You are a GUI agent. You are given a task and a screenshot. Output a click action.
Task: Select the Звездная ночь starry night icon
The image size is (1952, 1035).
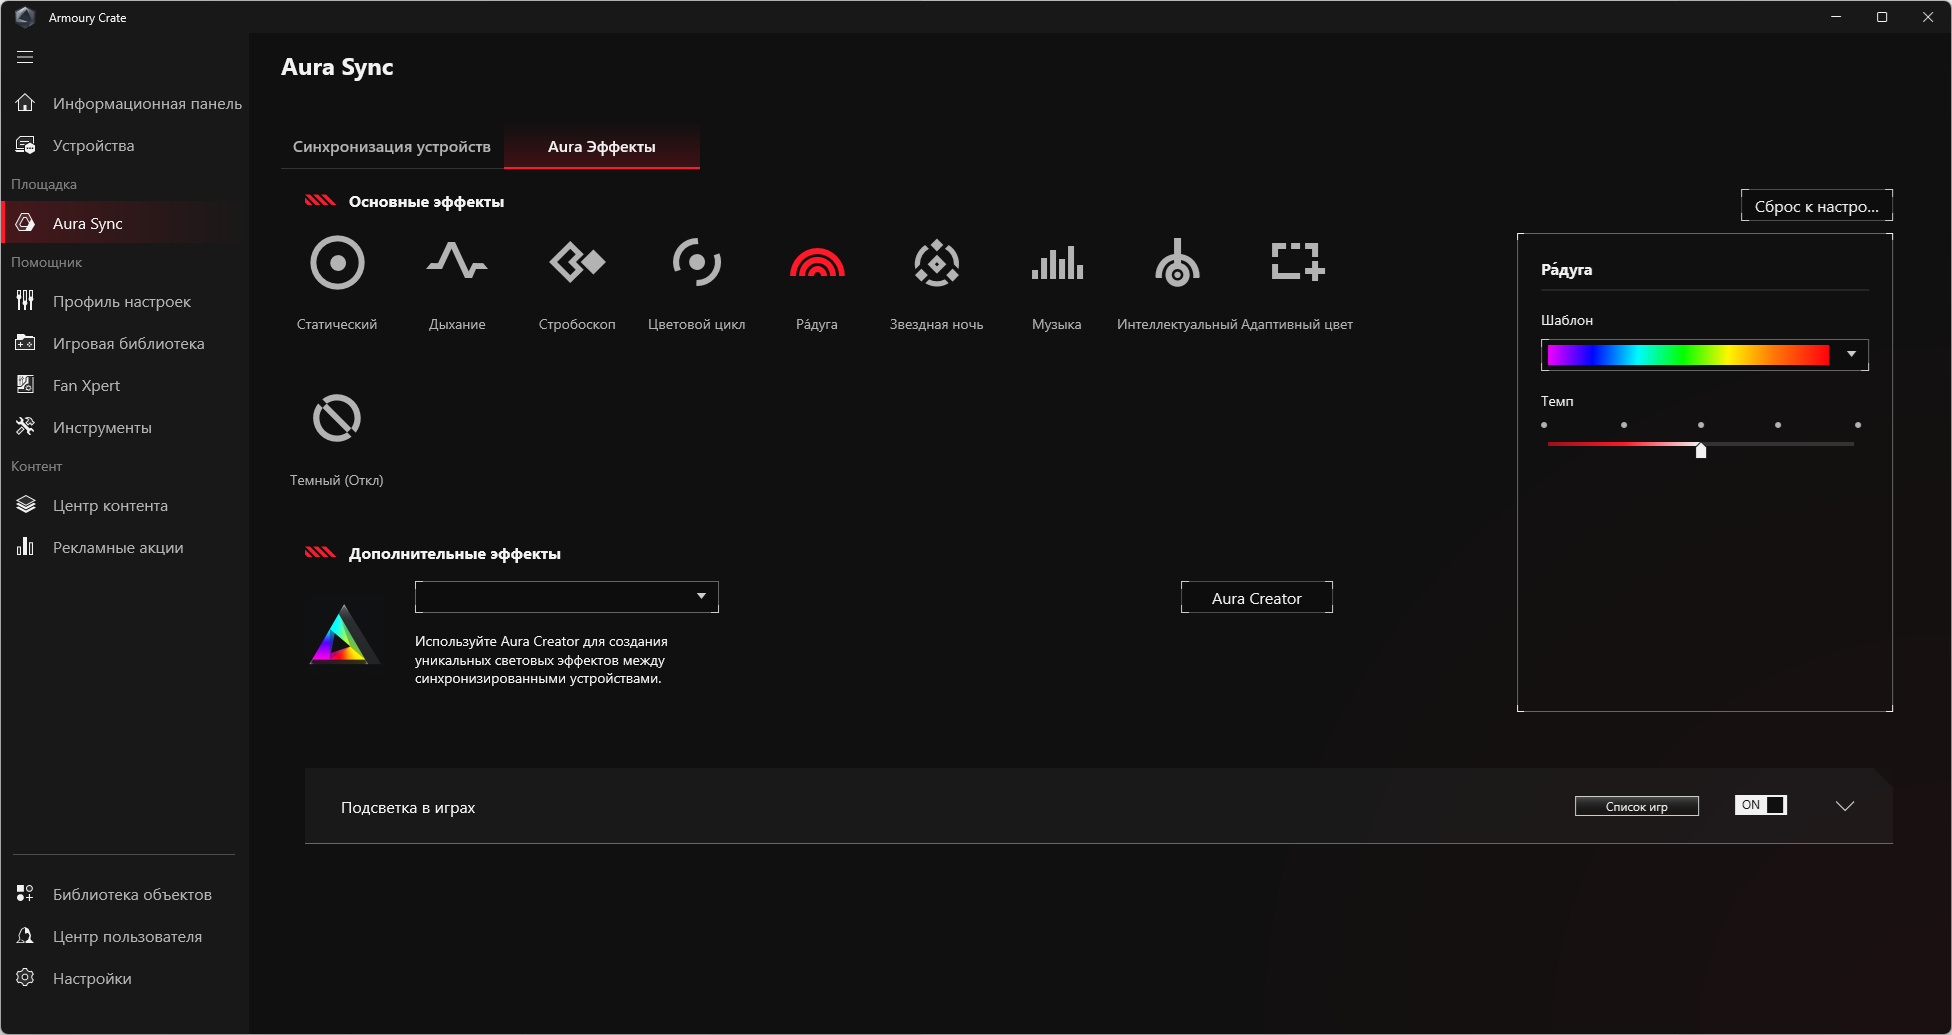click(937, 263)
